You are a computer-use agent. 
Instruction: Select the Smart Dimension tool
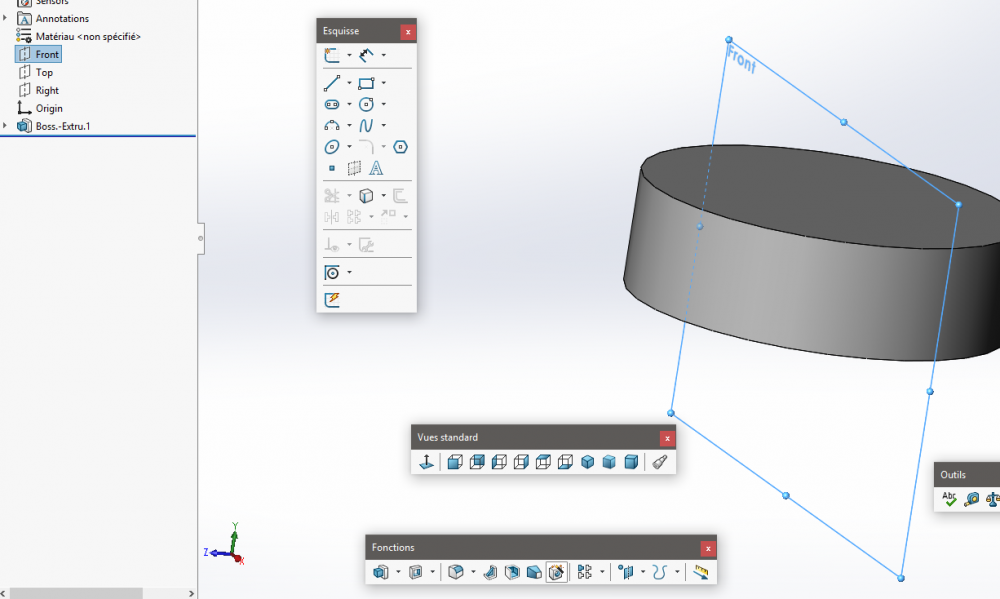[x=366, y=55]
